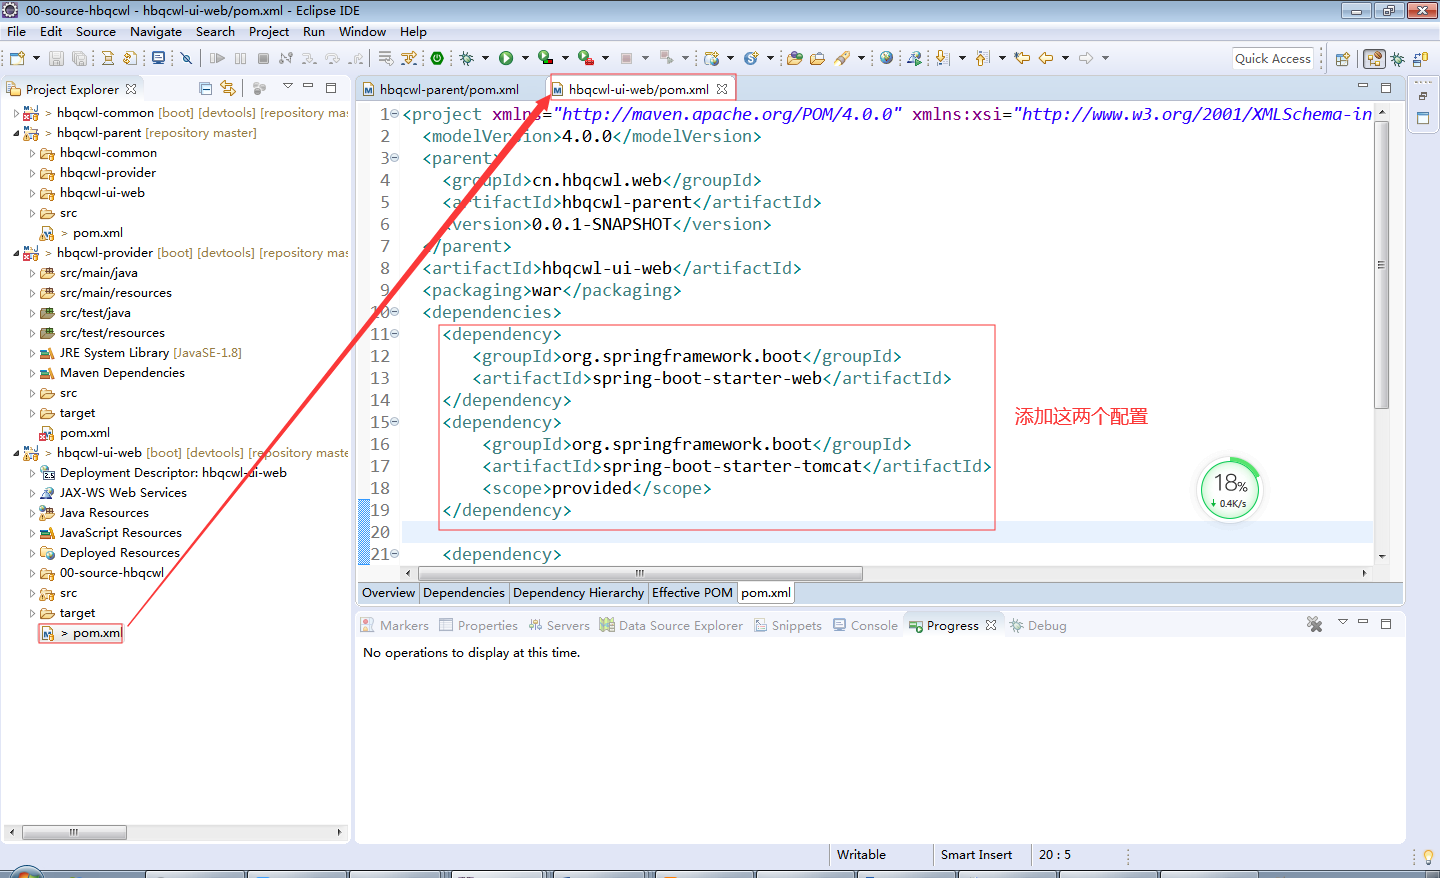Image resolution: width=1440 pixels, height=878 pixels.
Task: Click the Smart Insert status bar entry
Action: point(976,855)
